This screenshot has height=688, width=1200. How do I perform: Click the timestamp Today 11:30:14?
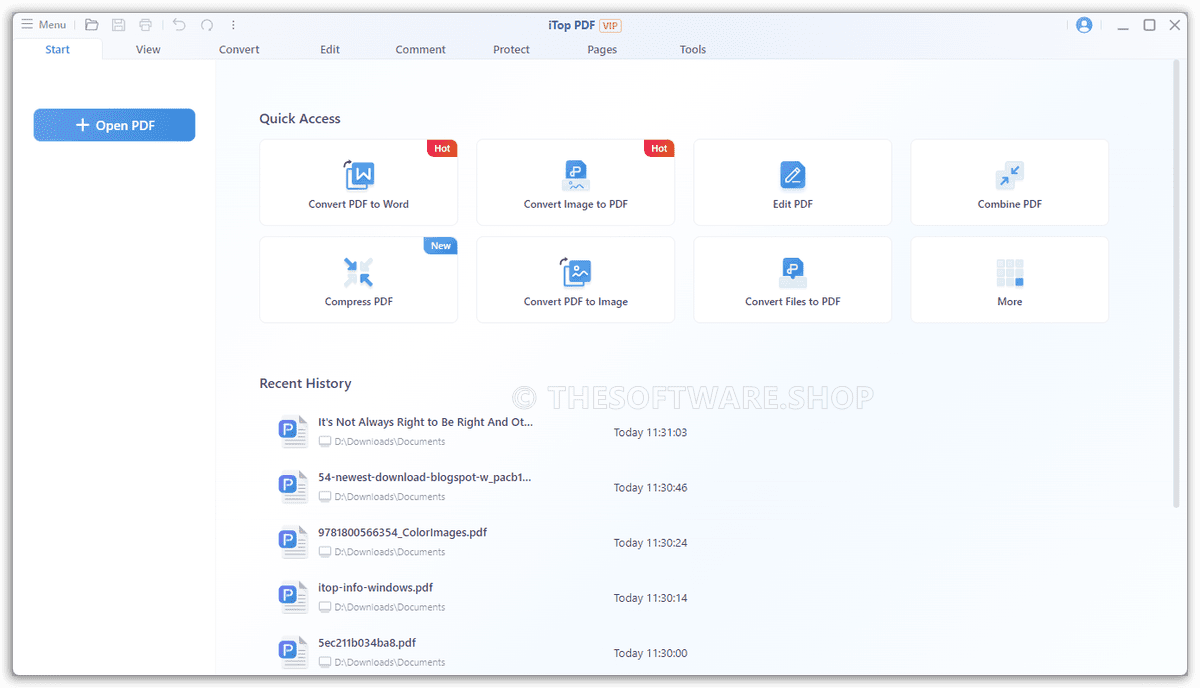[650, 598]
